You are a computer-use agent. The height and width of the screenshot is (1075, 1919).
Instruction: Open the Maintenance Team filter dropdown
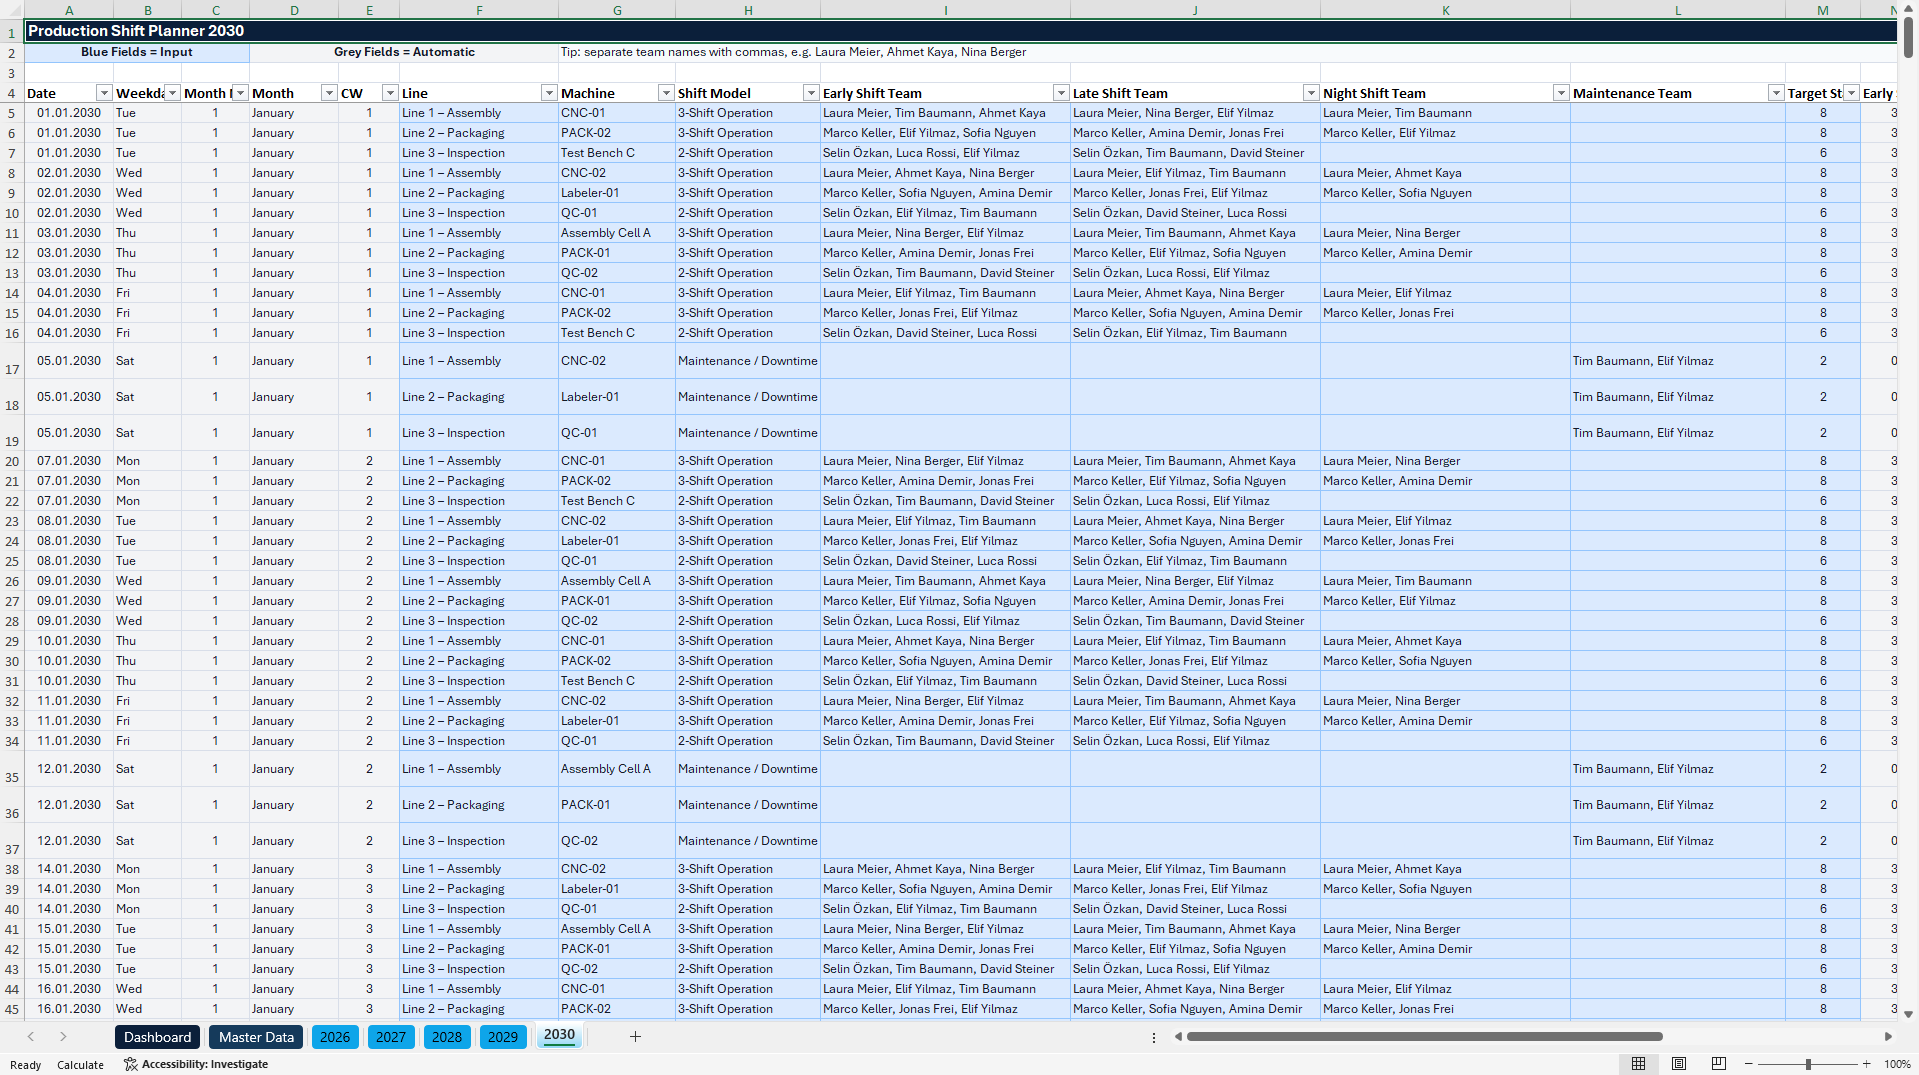(x=1776, y=93)
